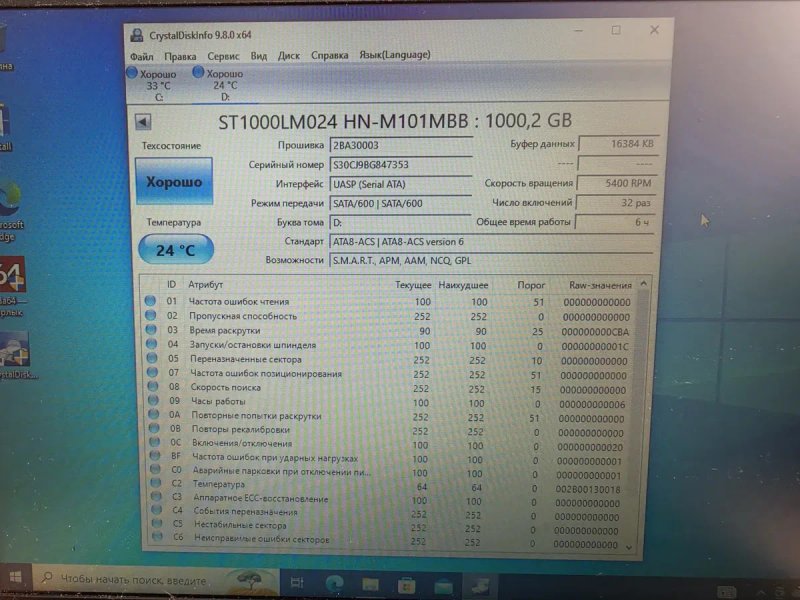Screen dimensions: 800x600
Task: Click the Стандарт field ATA8-ACS
Action: (491, 242)
